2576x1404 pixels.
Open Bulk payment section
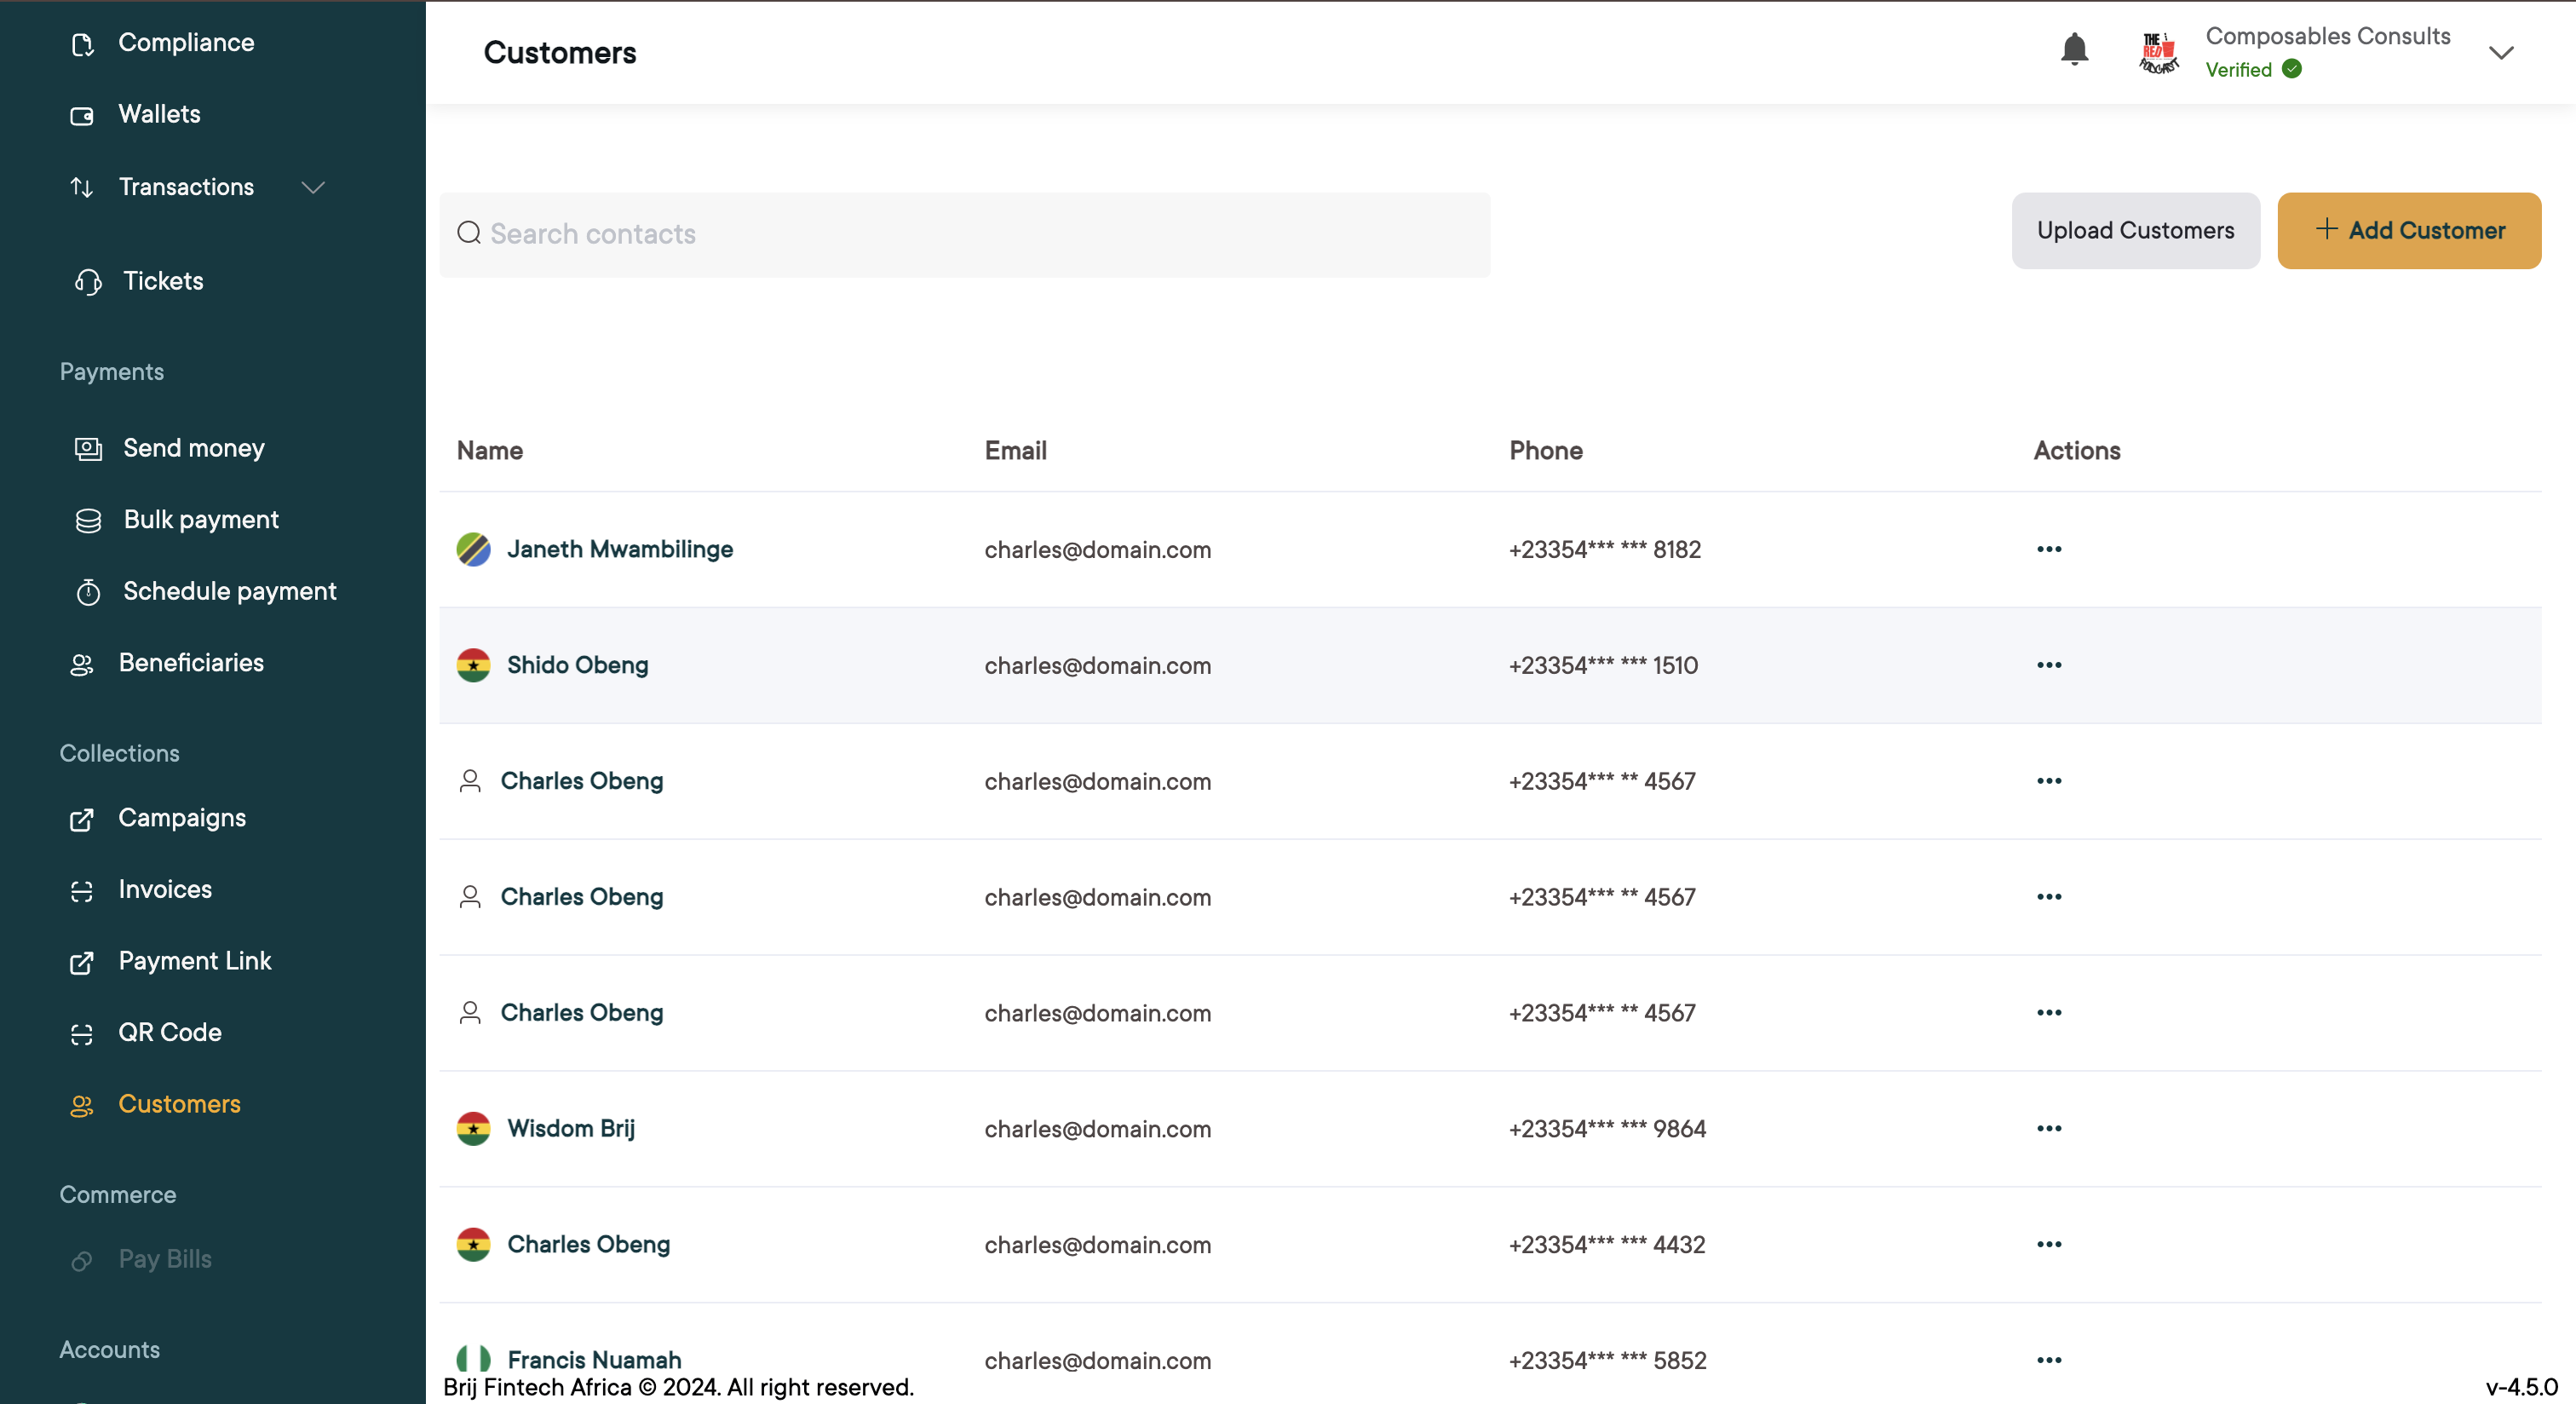[200, 520]
